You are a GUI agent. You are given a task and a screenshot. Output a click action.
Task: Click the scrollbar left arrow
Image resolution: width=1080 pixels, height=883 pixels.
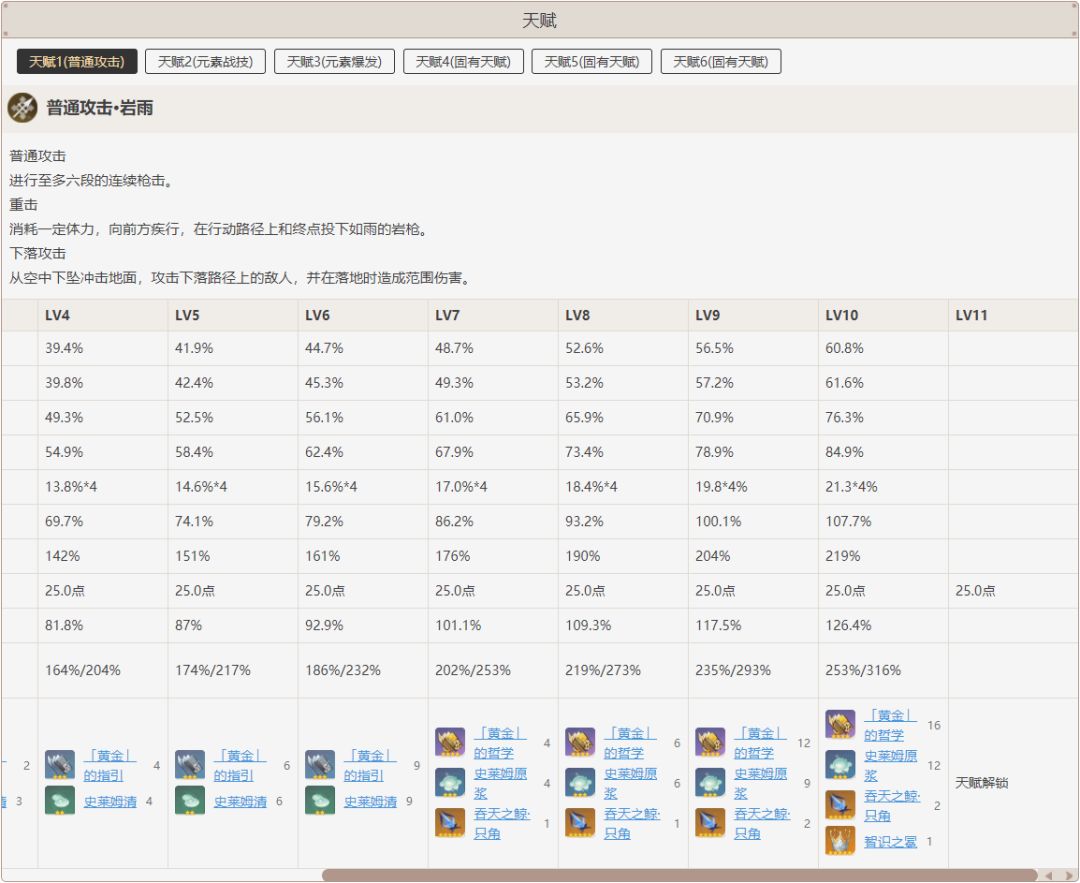point(1049,875)
